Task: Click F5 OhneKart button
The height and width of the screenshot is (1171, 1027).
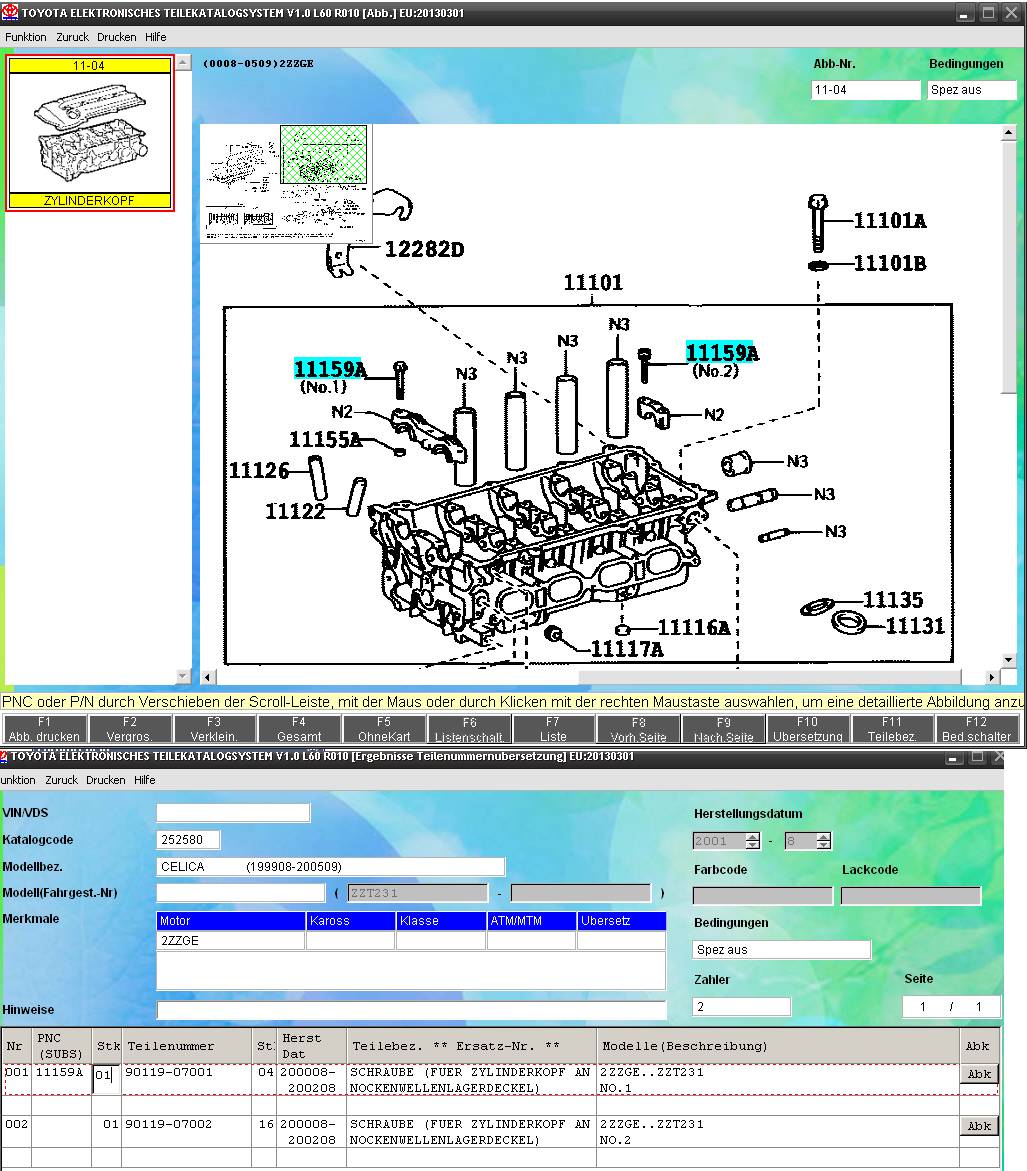Action: pyautogui.click(x=384, y=729)
